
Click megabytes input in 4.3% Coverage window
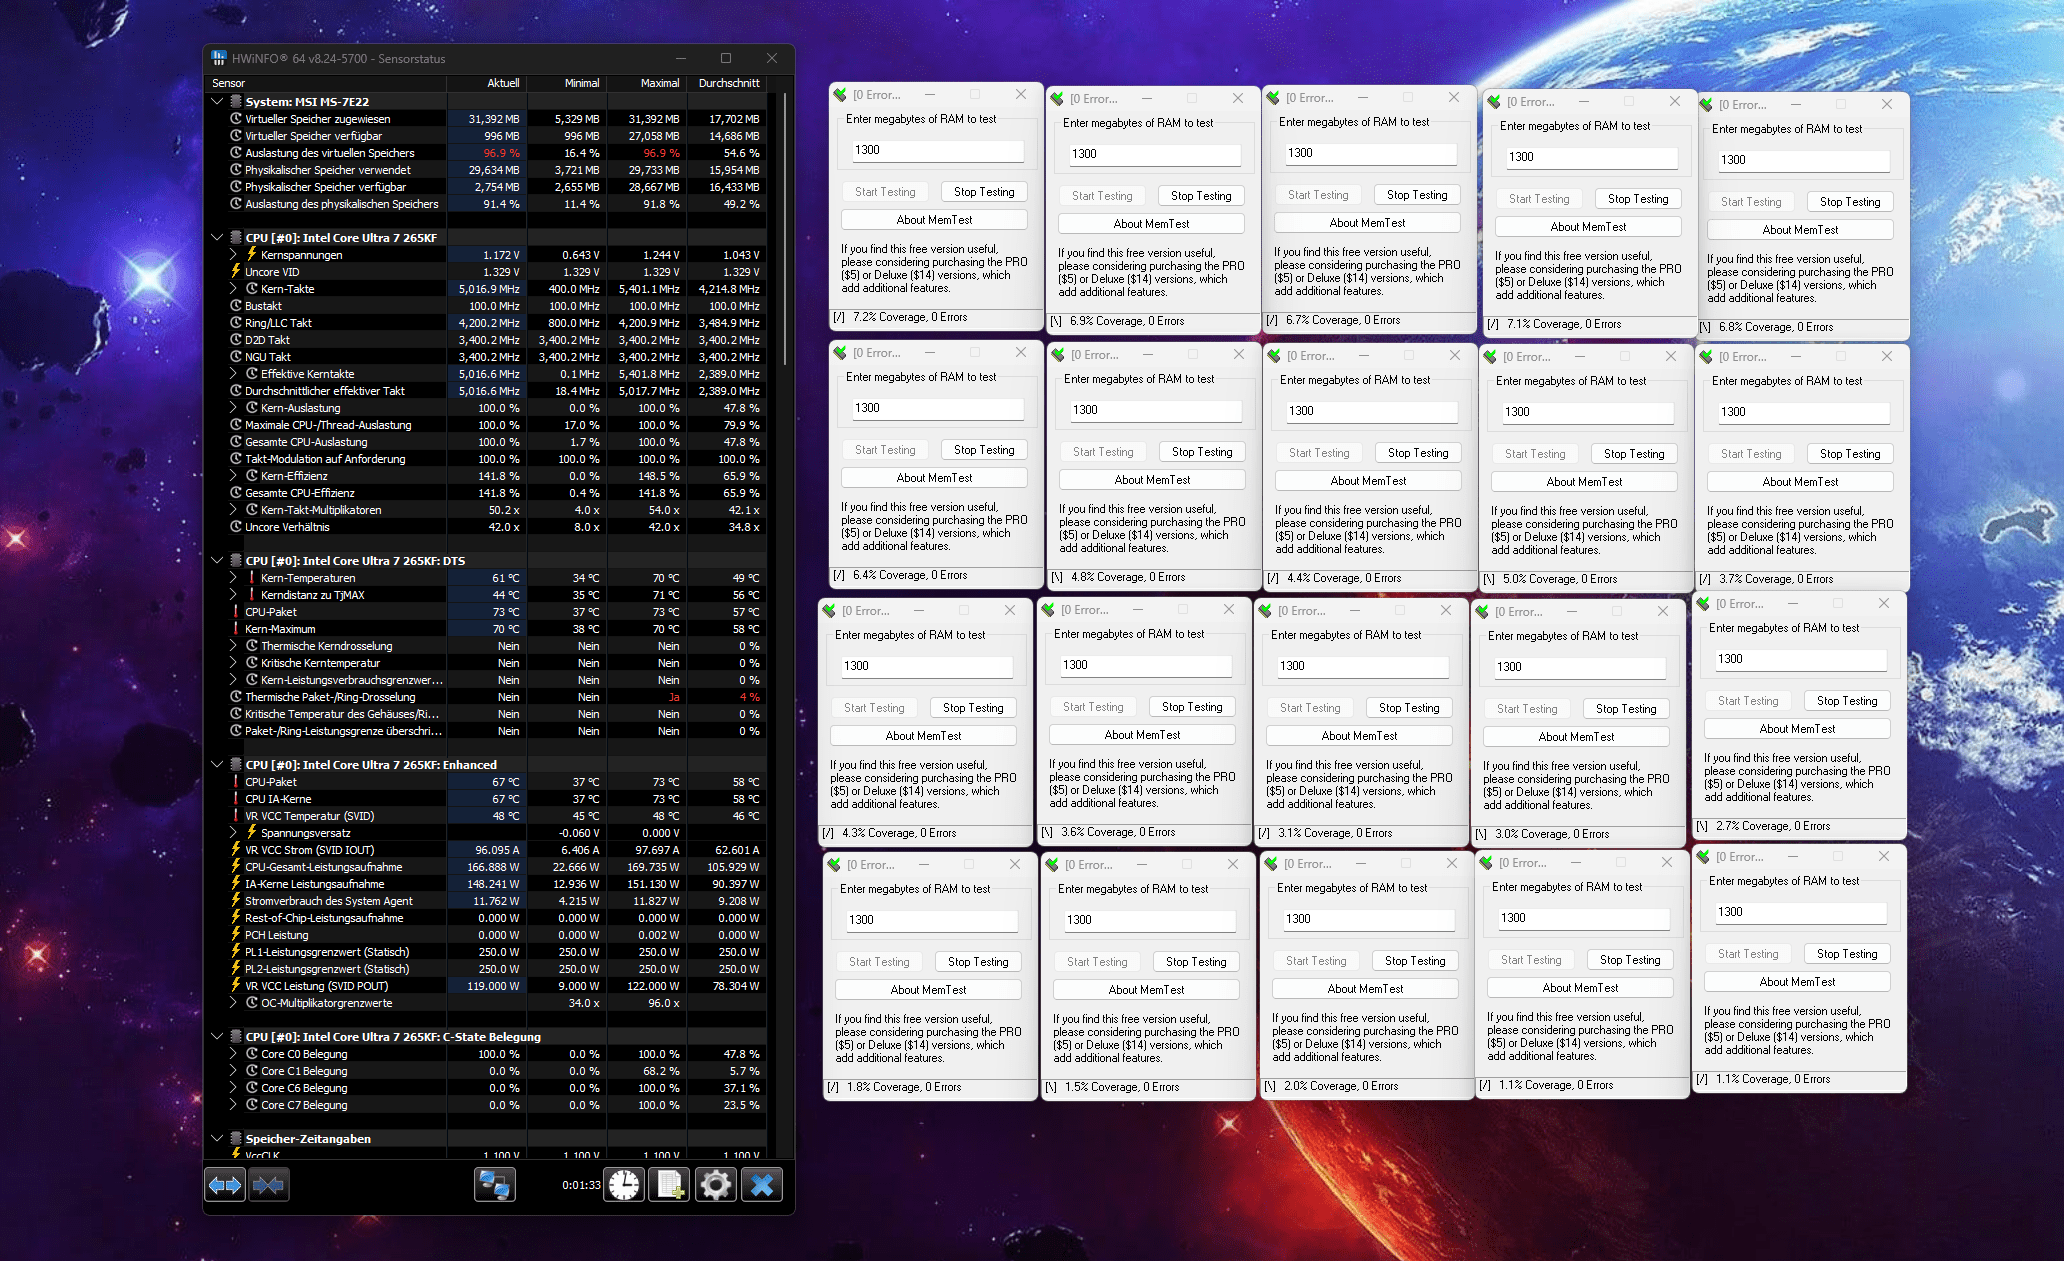tap(926, 666)
